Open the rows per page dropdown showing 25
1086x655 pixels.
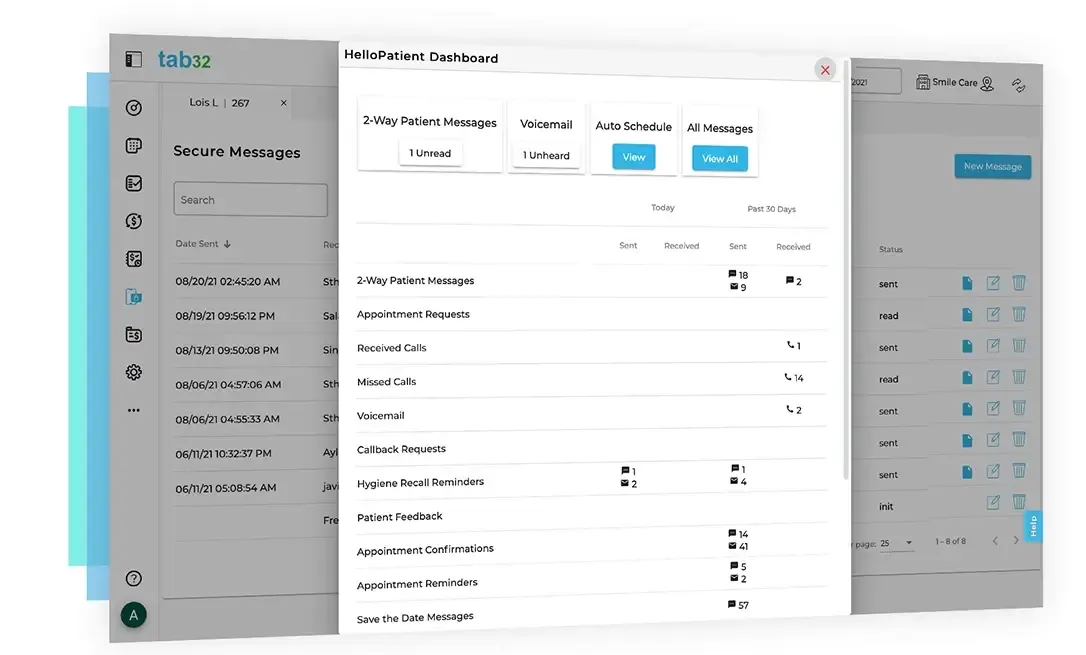(896, 544)
